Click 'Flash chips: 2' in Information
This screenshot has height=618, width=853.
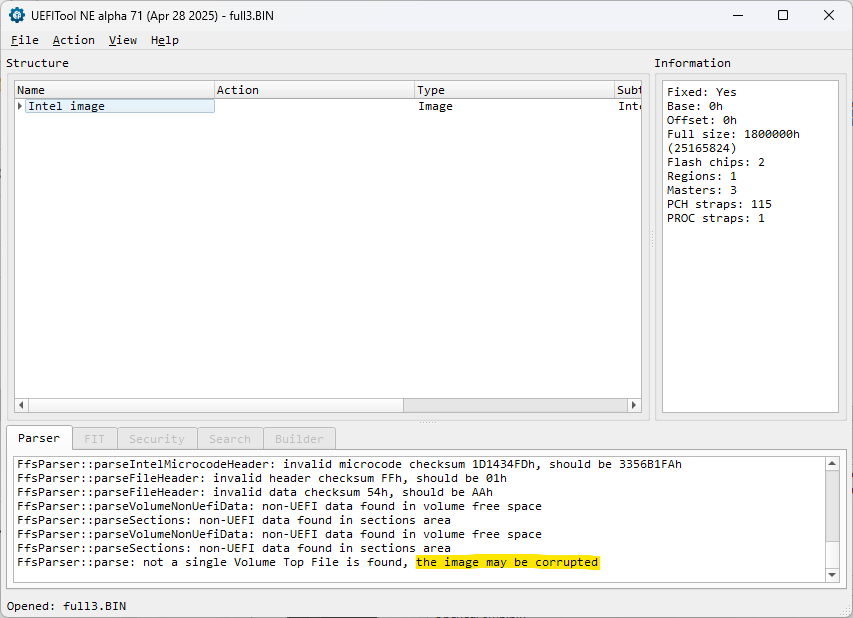(716, 162)
